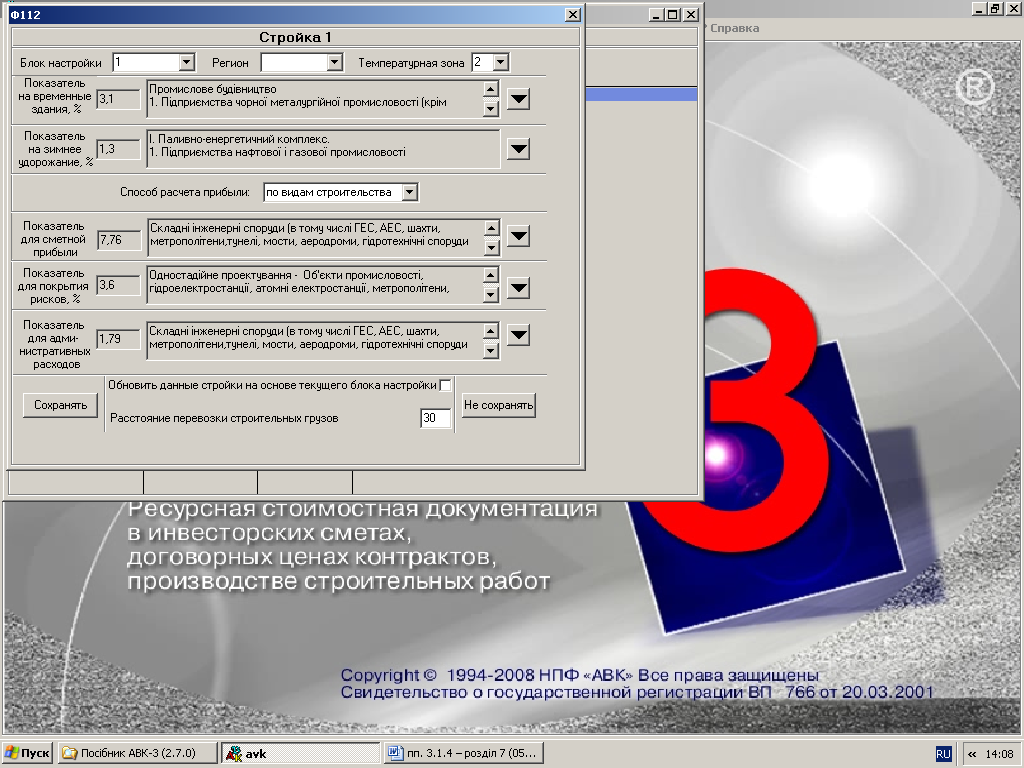Image resolution: width=1024 pixels, height=768 pixels.
Task: Open the Блок настройки dropdown
Action: click(187, 63)
